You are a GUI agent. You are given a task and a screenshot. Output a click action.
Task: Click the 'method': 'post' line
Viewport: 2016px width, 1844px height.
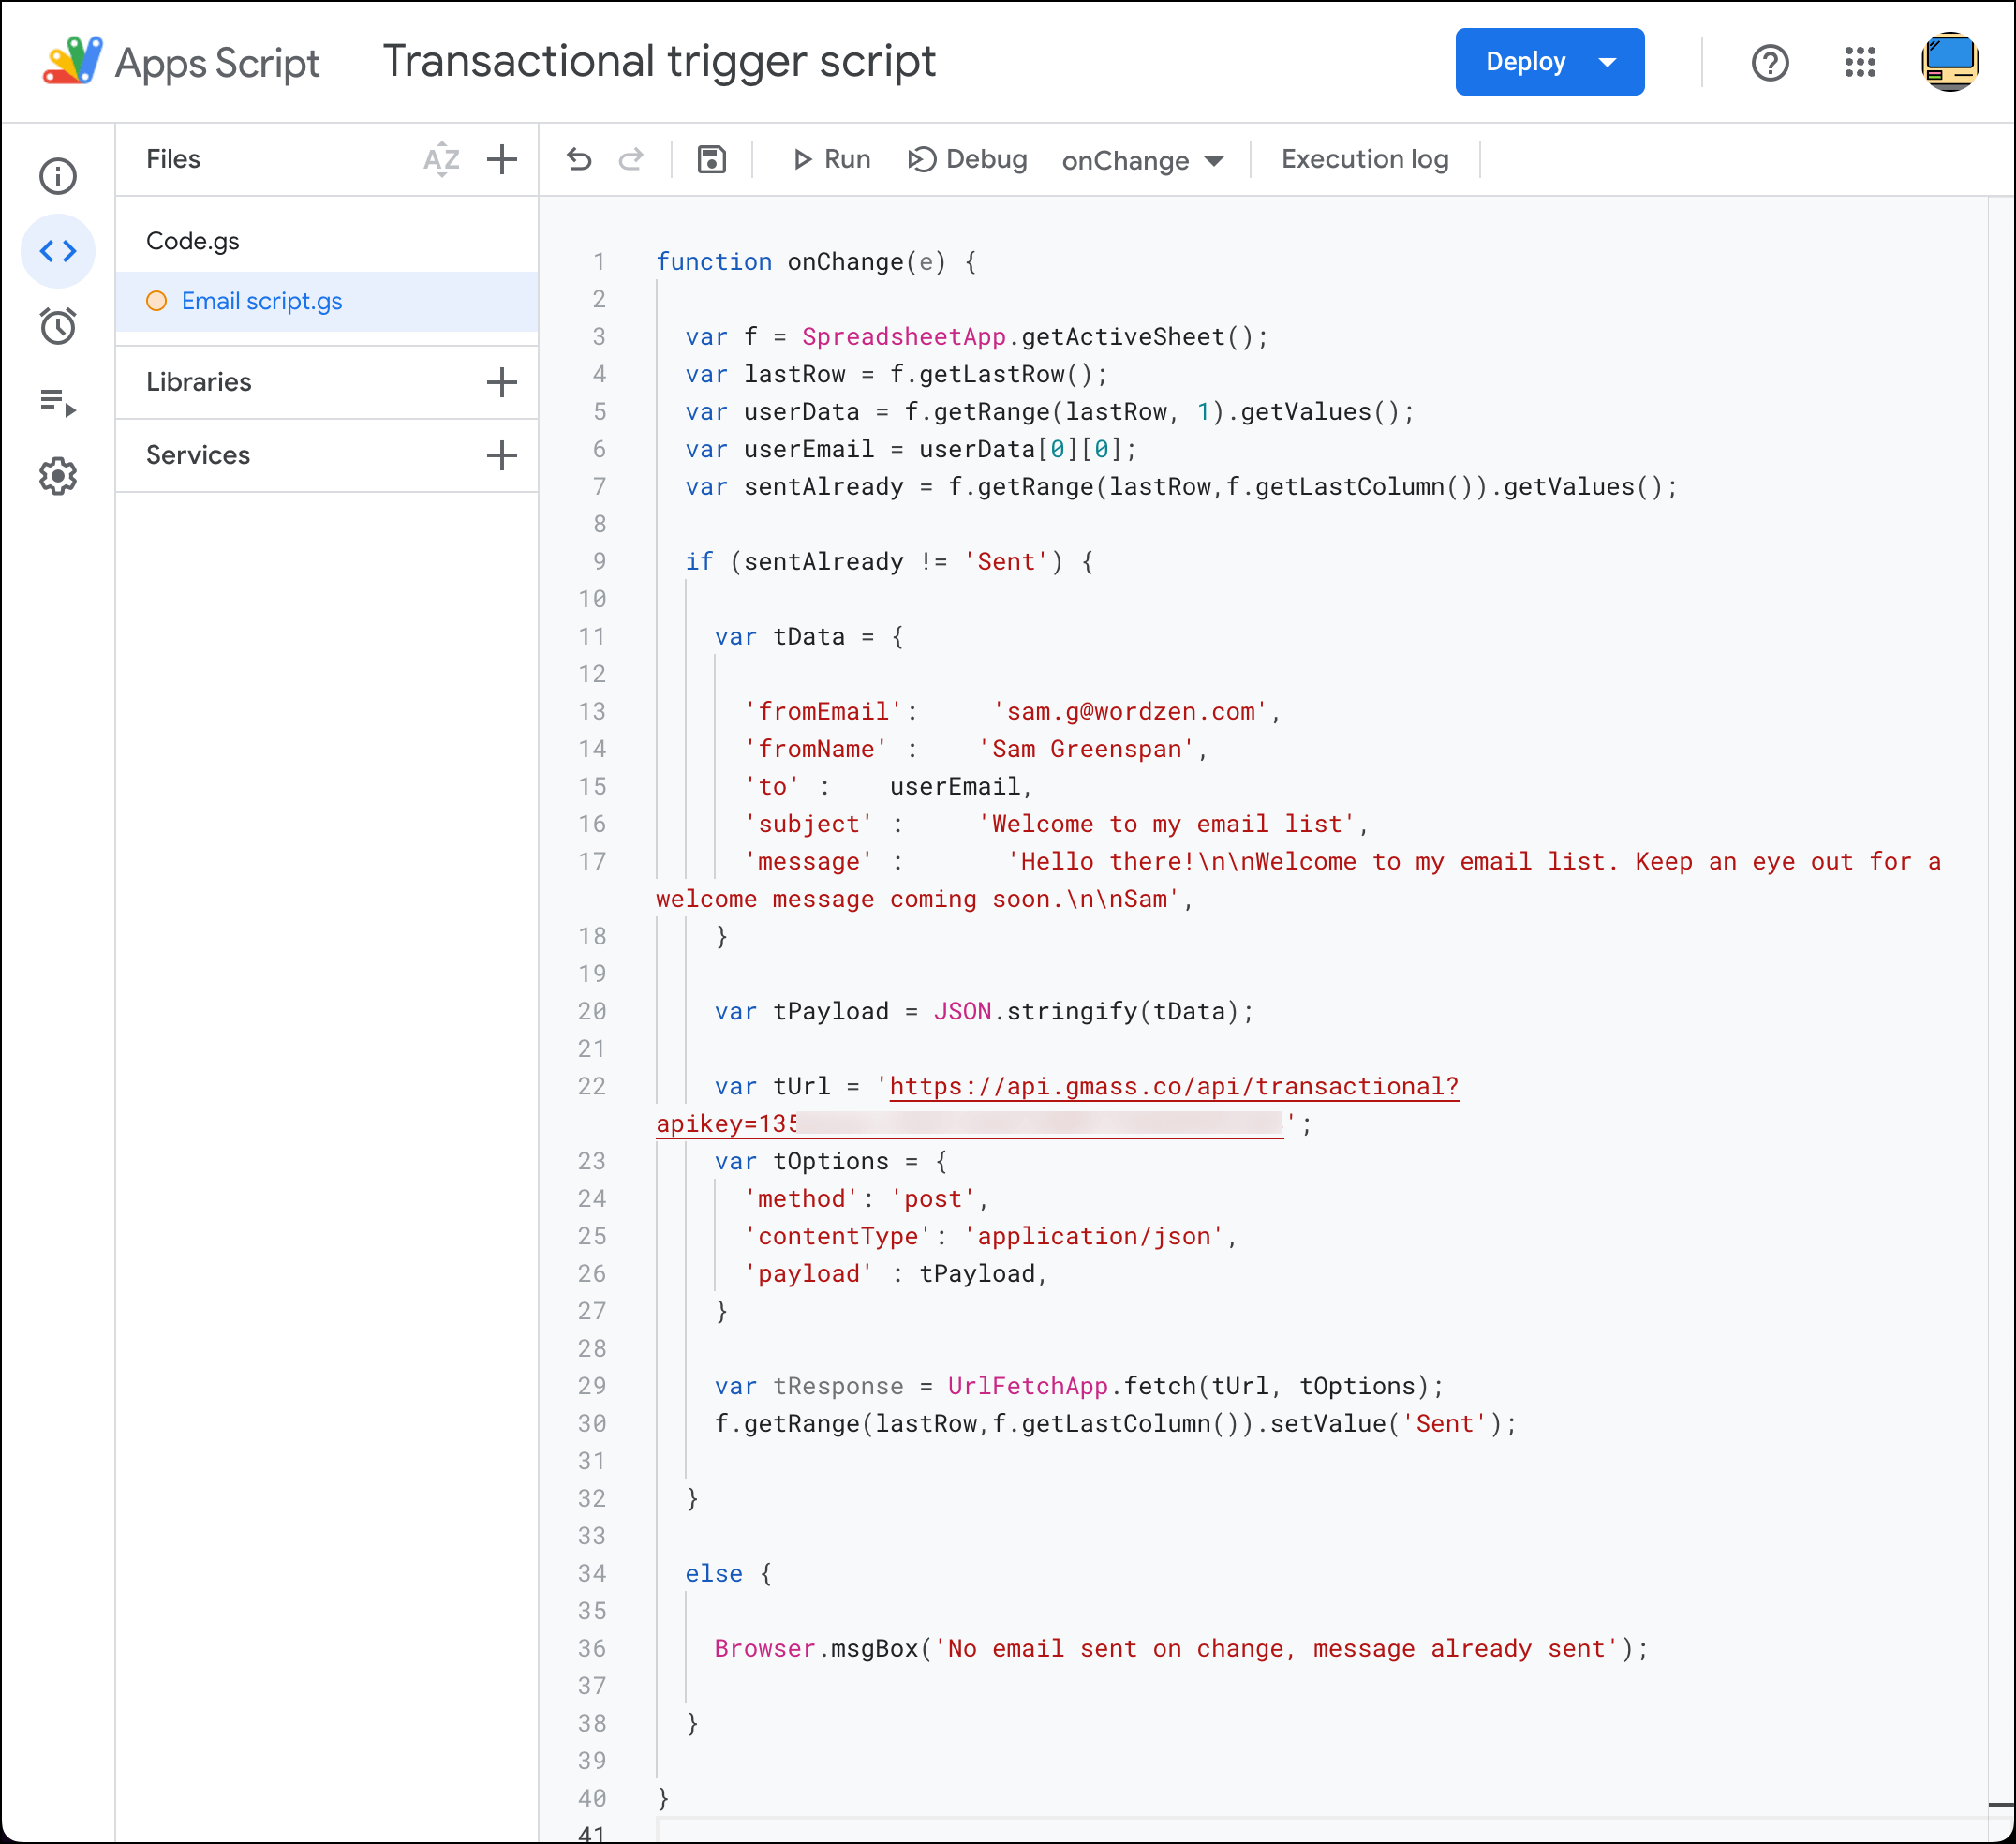(x=866, y=1199)
